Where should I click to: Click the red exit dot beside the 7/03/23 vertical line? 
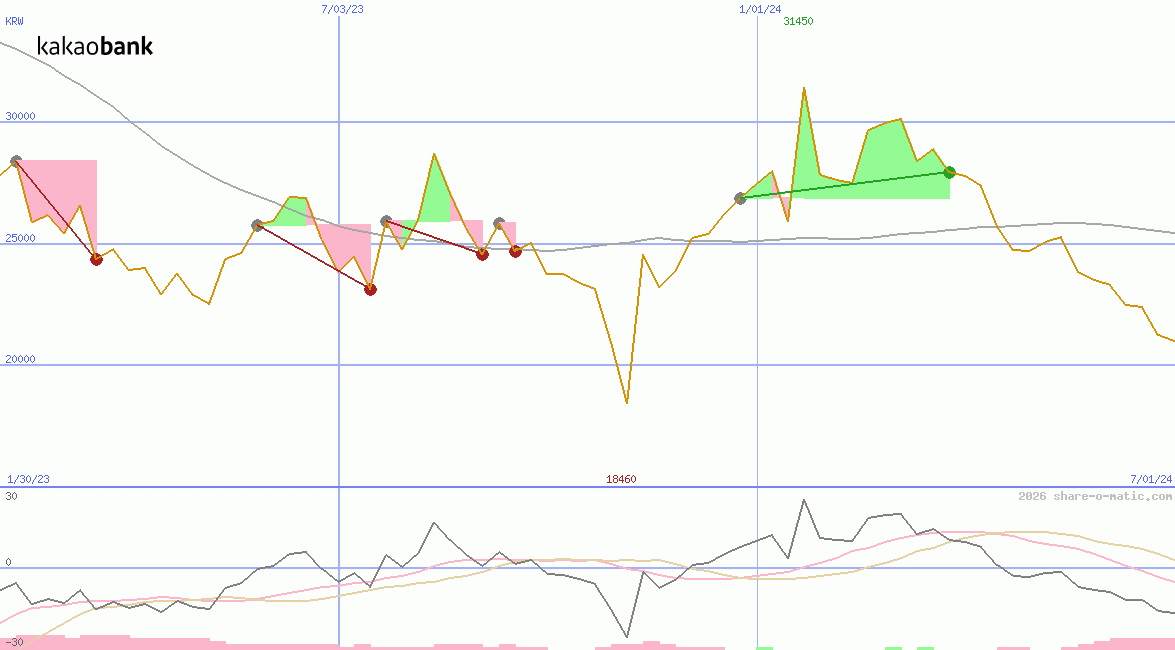pyautogui.click(x=370, y=289)
